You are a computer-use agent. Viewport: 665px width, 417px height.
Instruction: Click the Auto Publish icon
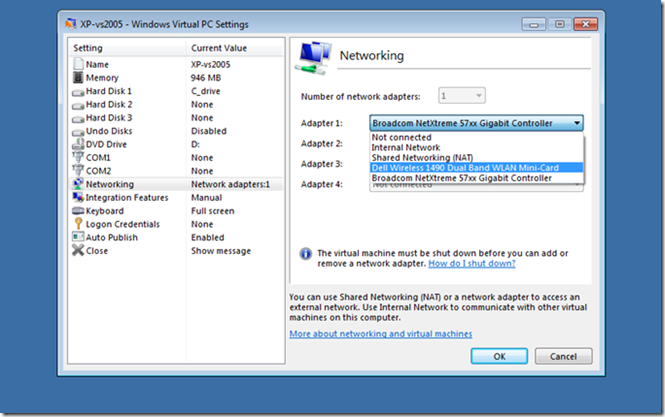78,237
